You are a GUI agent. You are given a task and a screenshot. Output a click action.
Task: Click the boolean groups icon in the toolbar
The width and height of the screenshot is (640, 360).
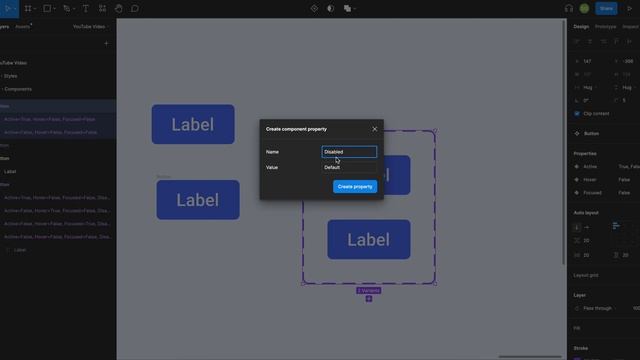347,8
